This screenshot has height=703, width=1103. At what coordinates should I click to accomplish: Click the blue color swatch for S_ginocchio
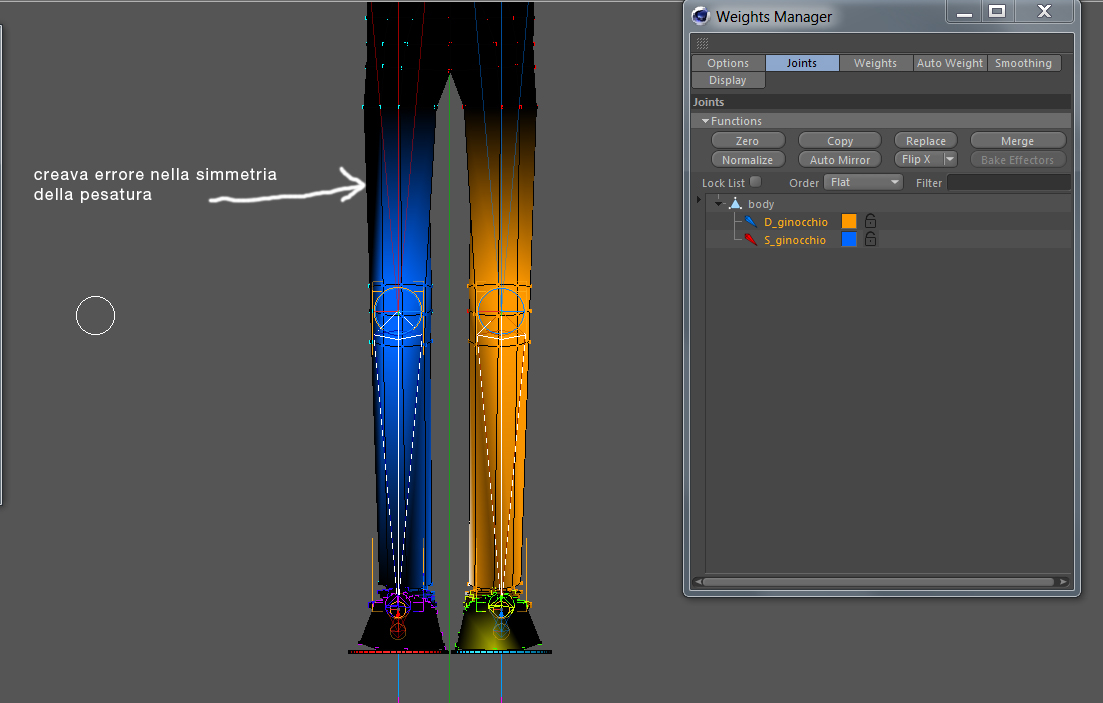[849, 239]
